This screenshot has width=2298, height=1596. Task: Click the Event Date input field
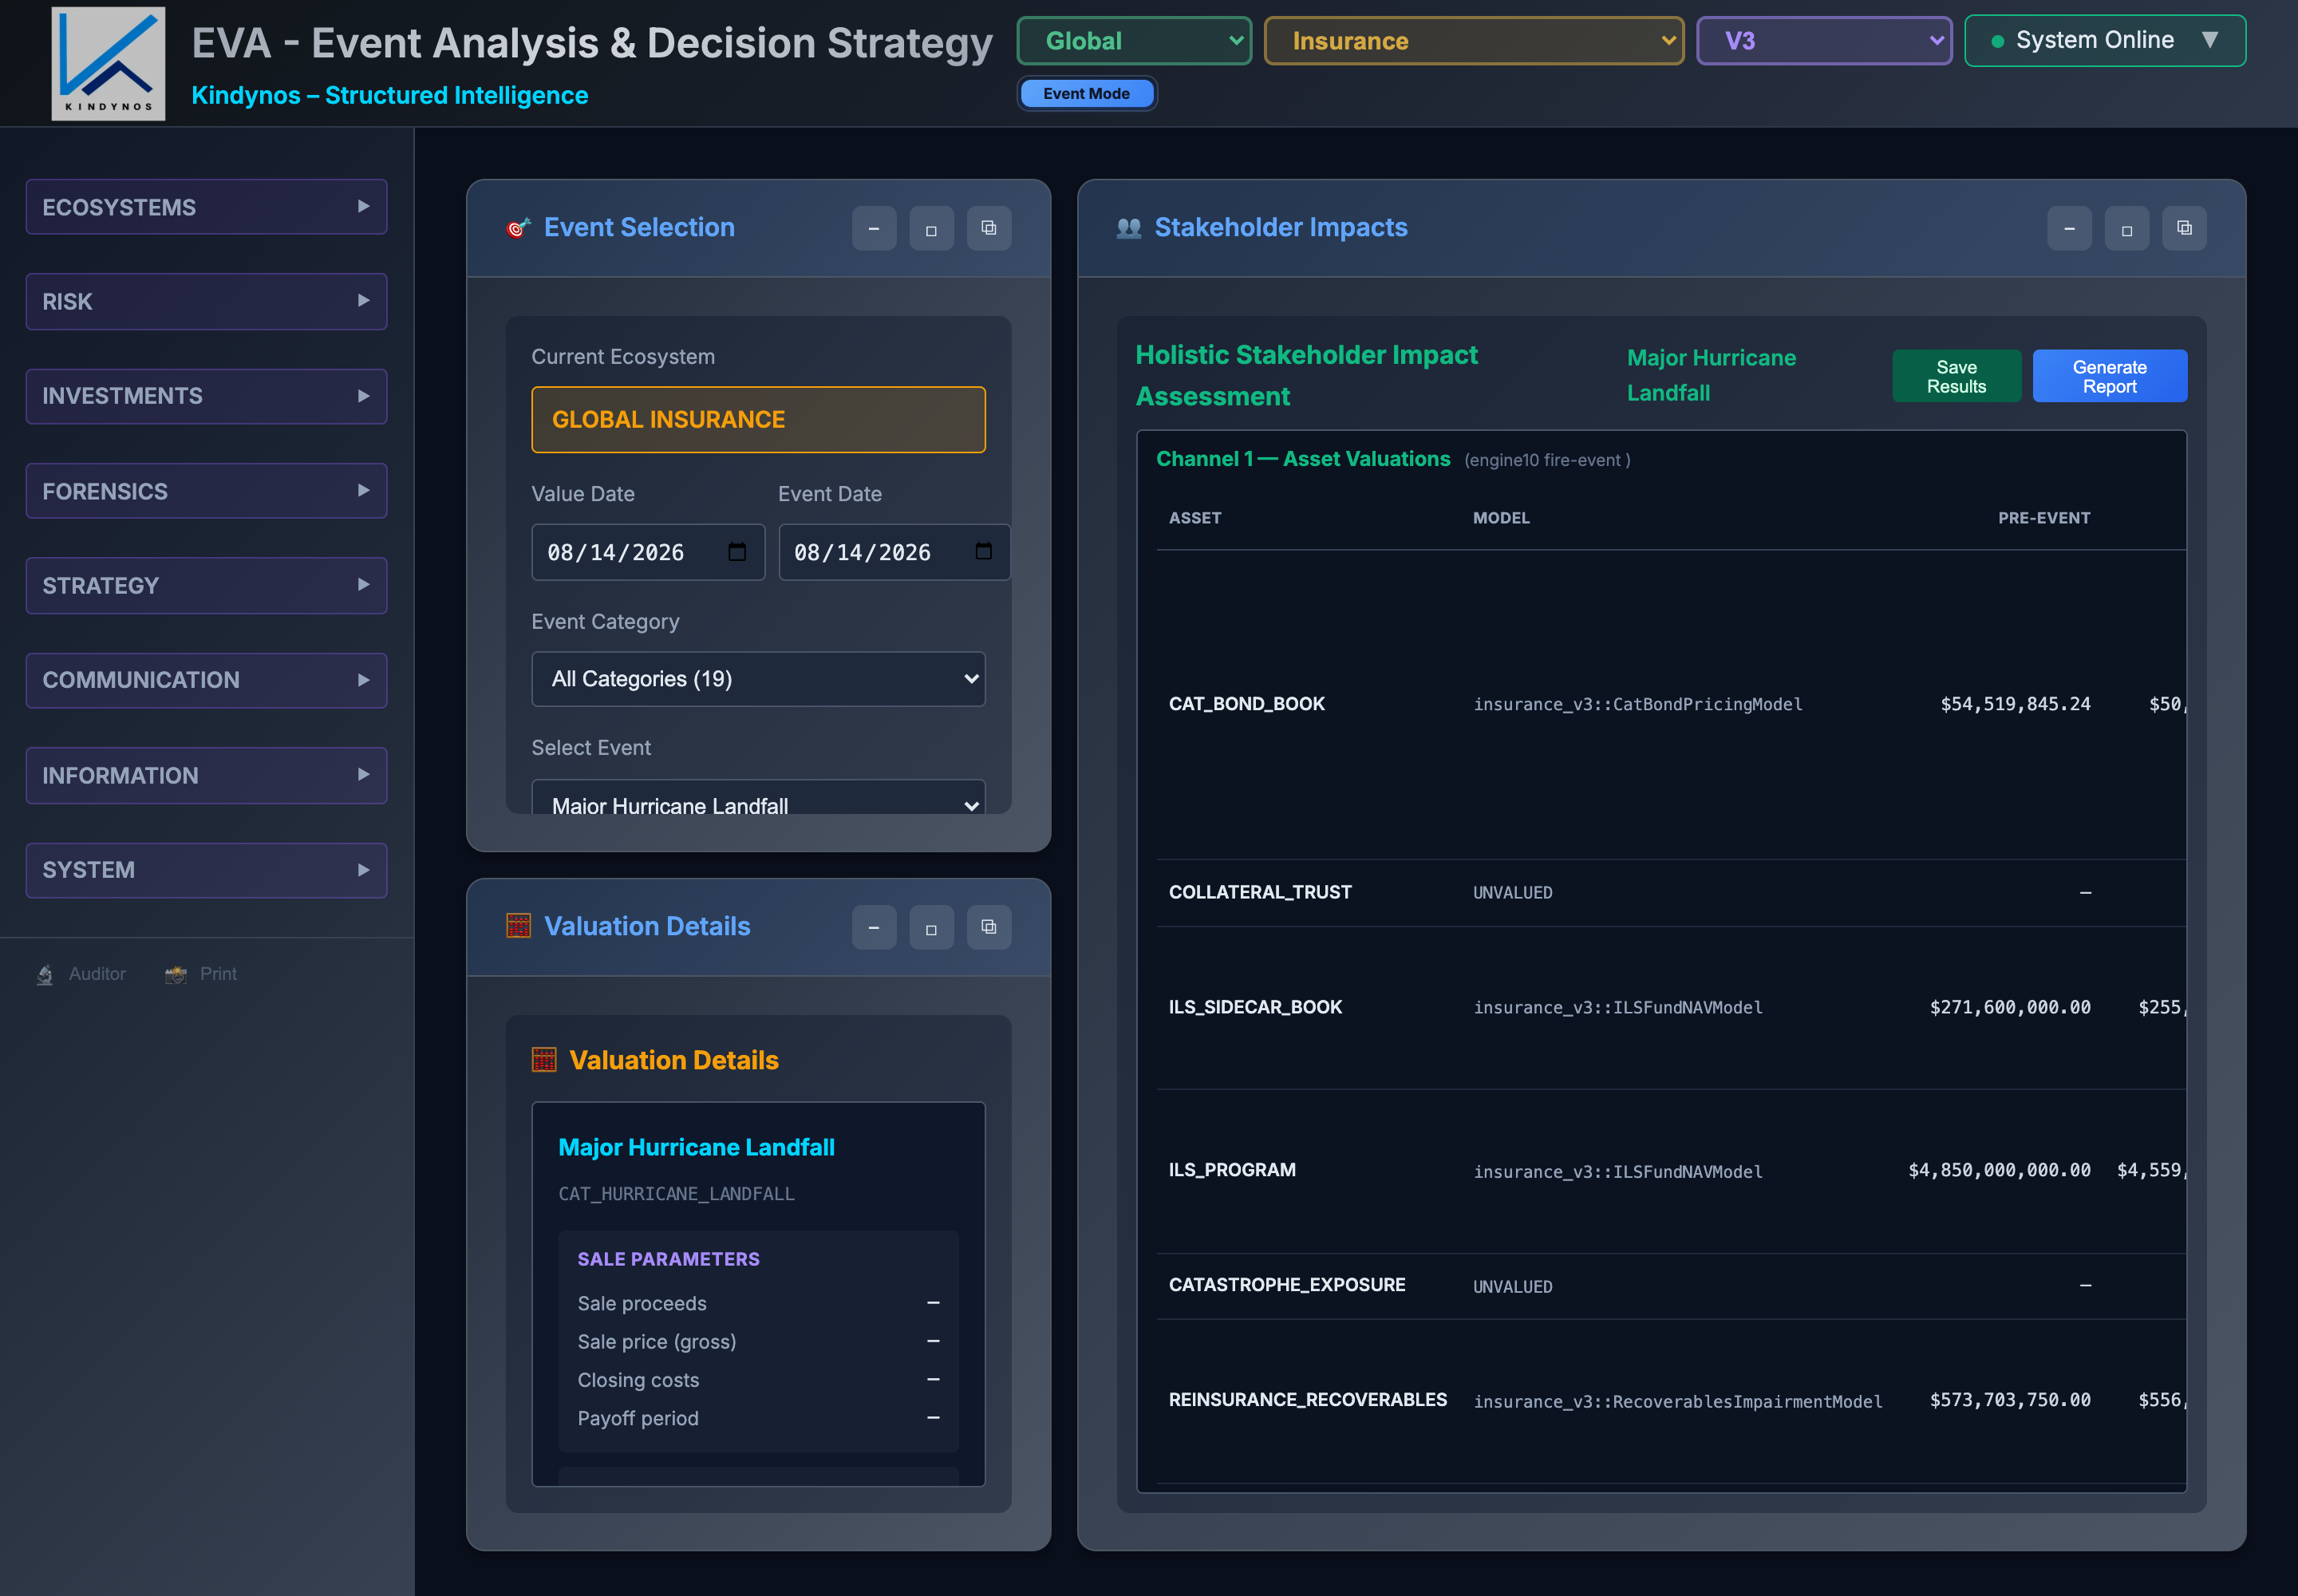894,552
